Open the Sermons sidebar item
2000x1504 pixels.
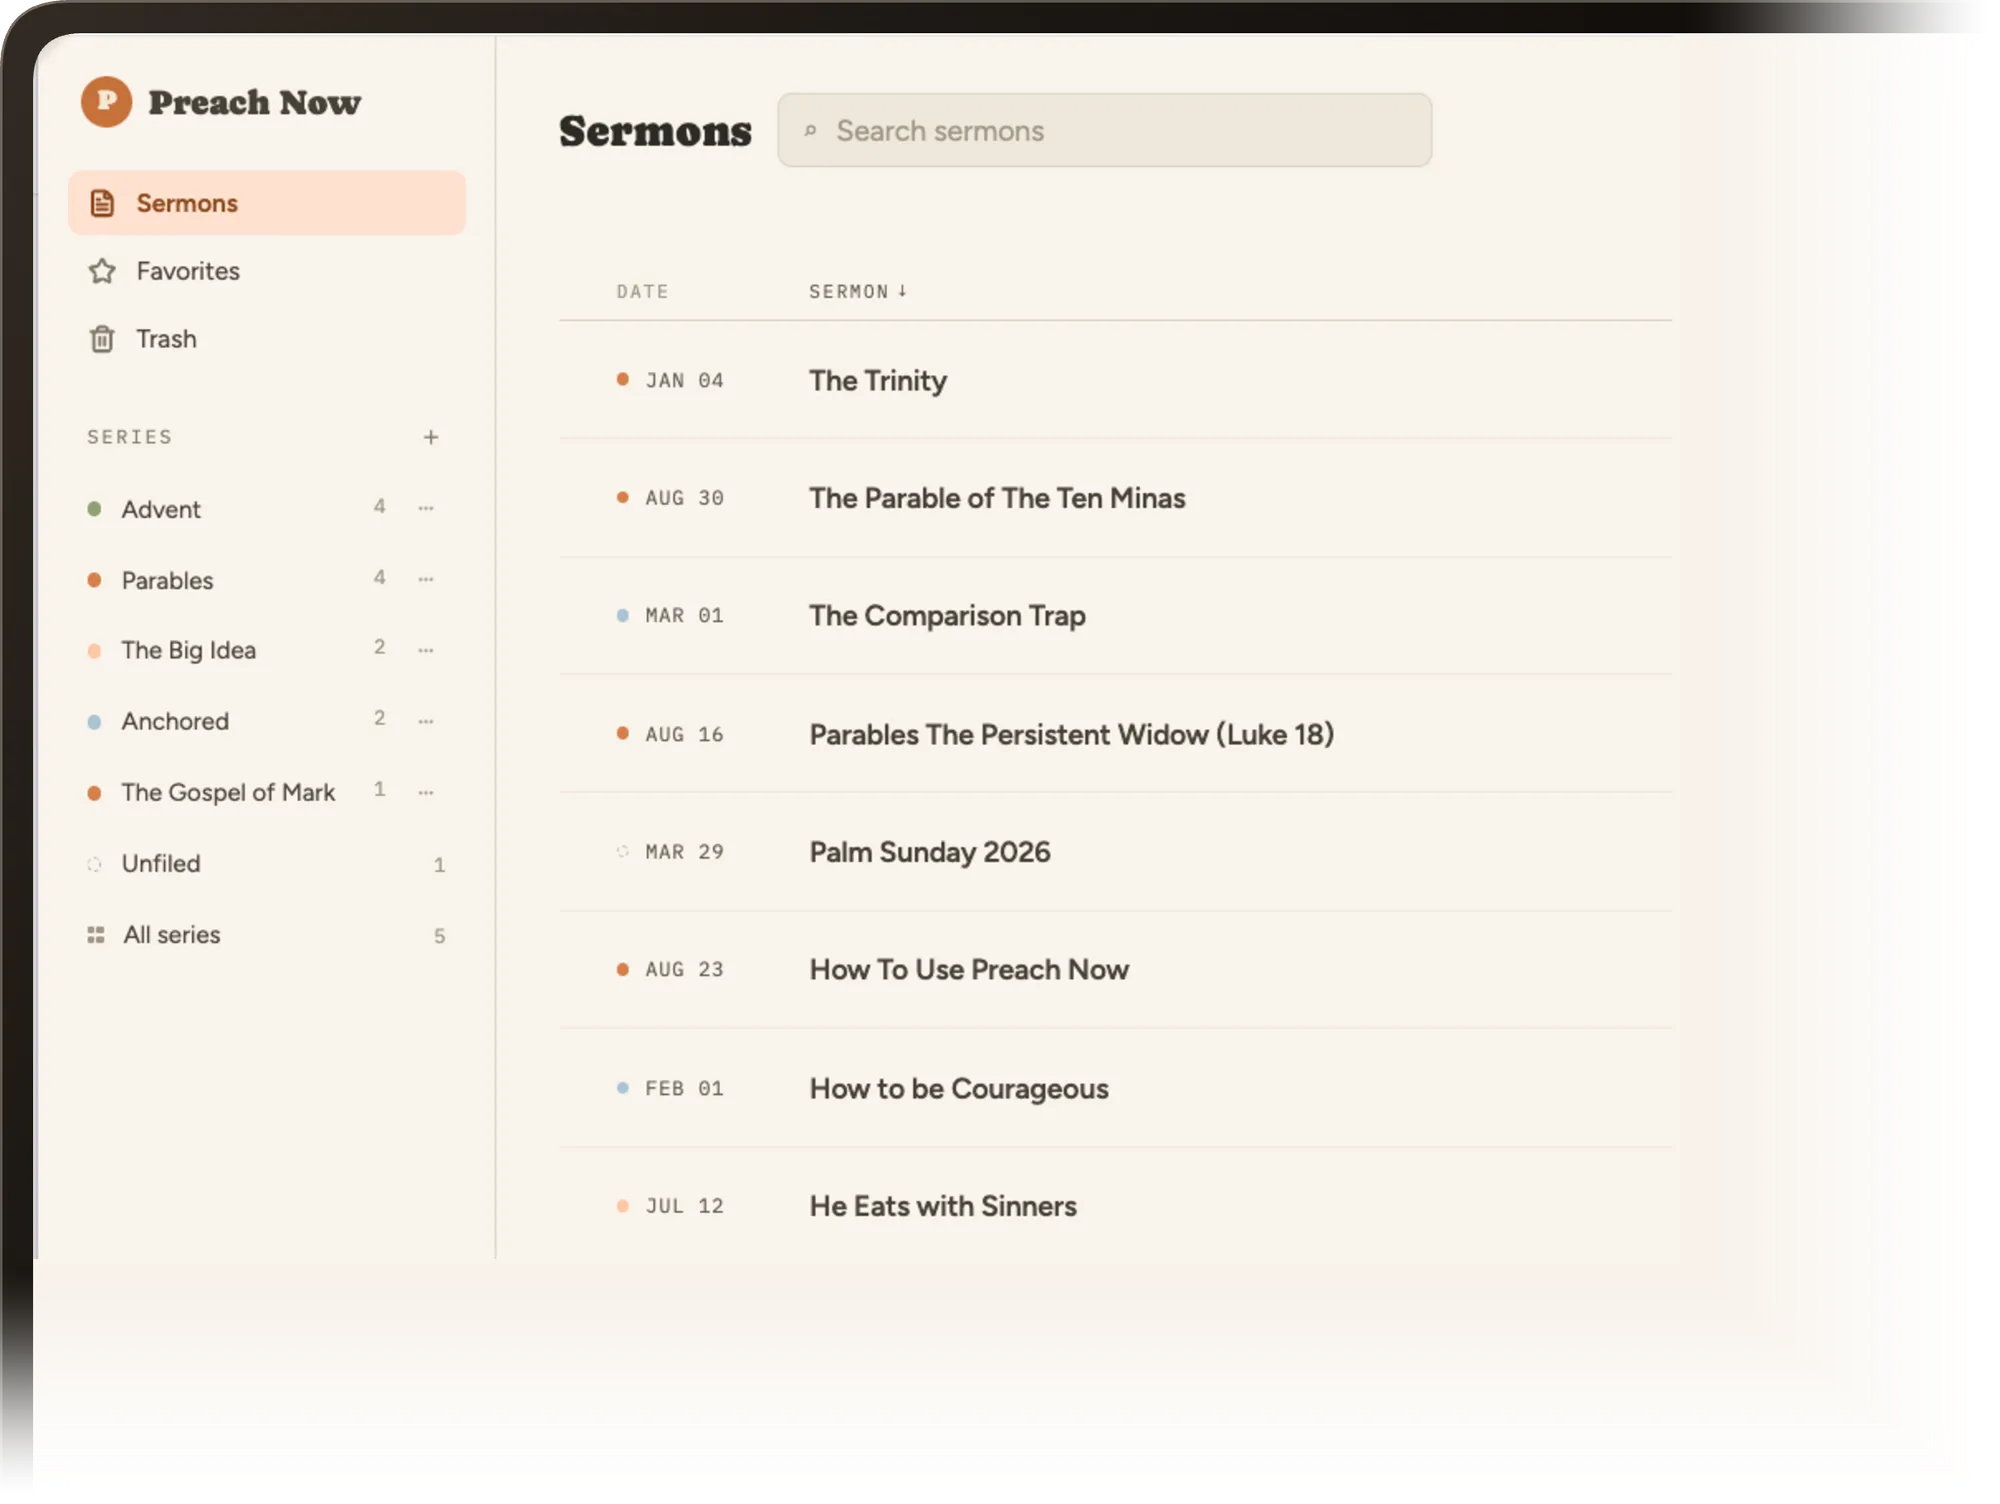[267, 203]
